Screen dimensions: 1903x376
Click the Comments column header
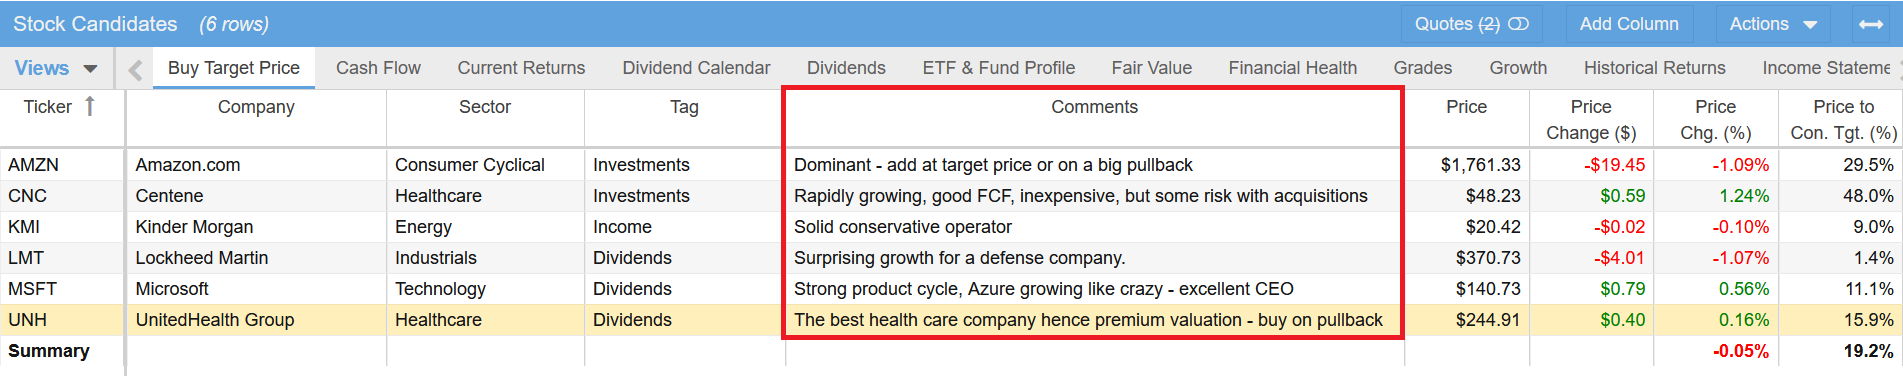point(1094,107)
